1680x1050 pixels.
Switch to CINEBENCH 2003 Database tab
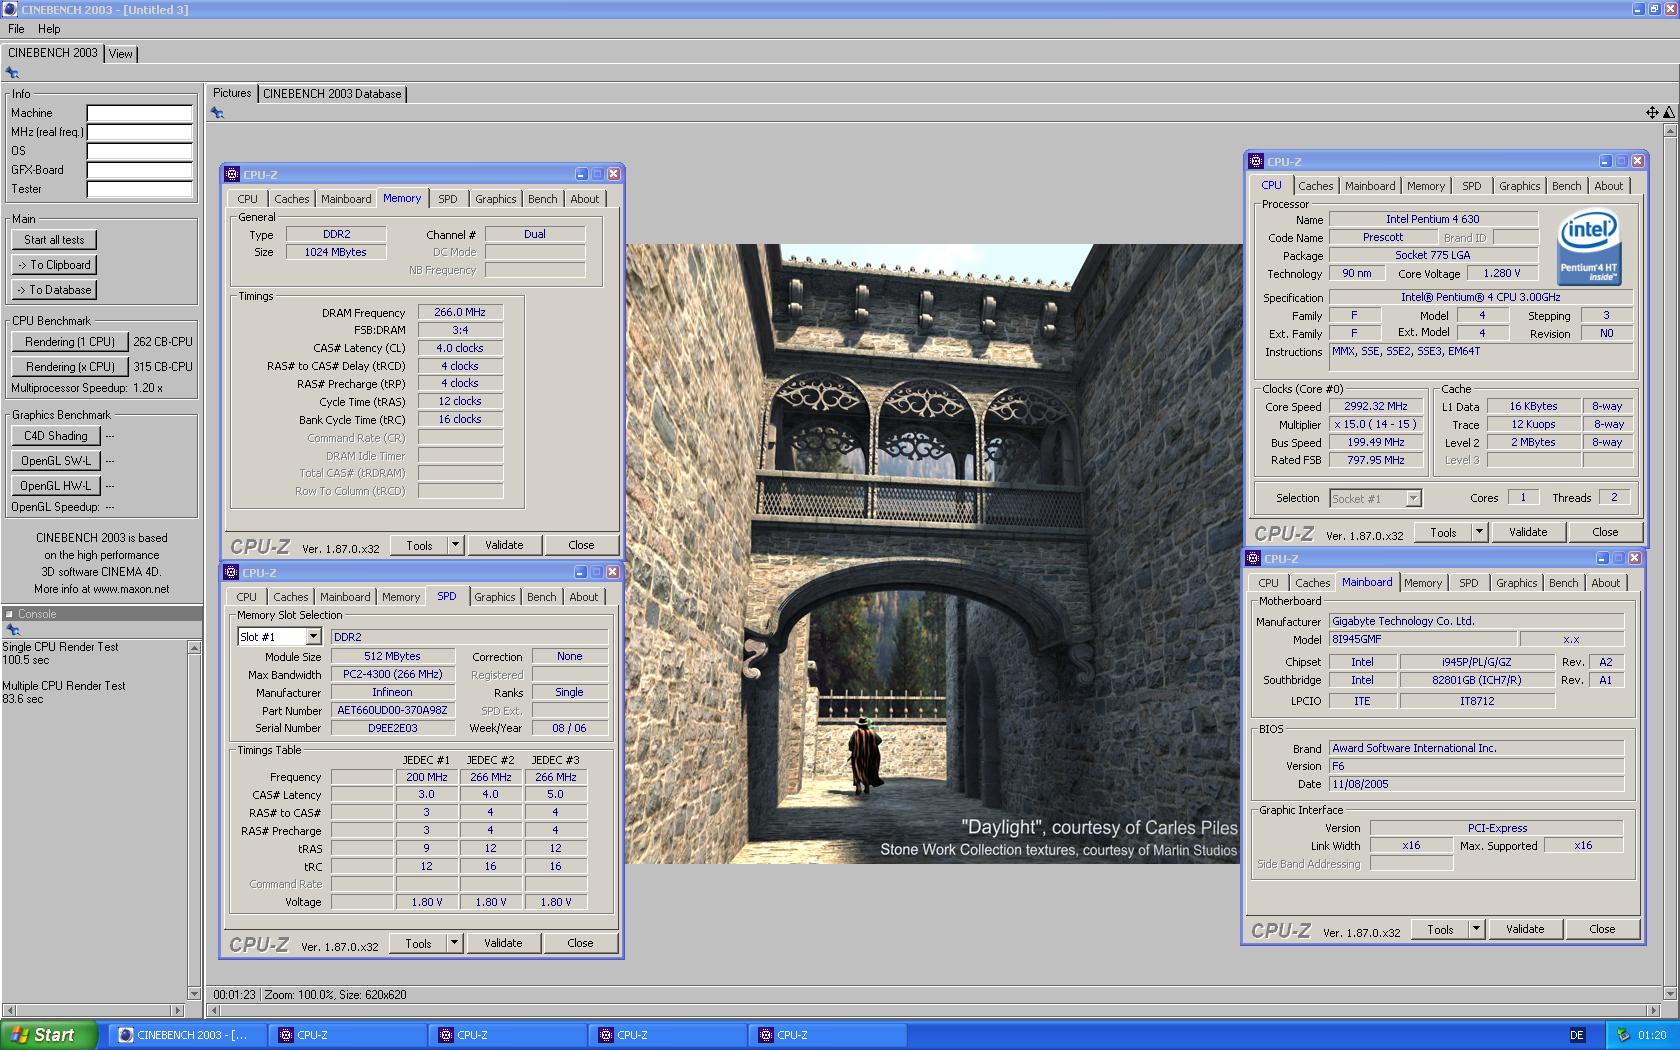pyautogui.click(x=332, y=94)
